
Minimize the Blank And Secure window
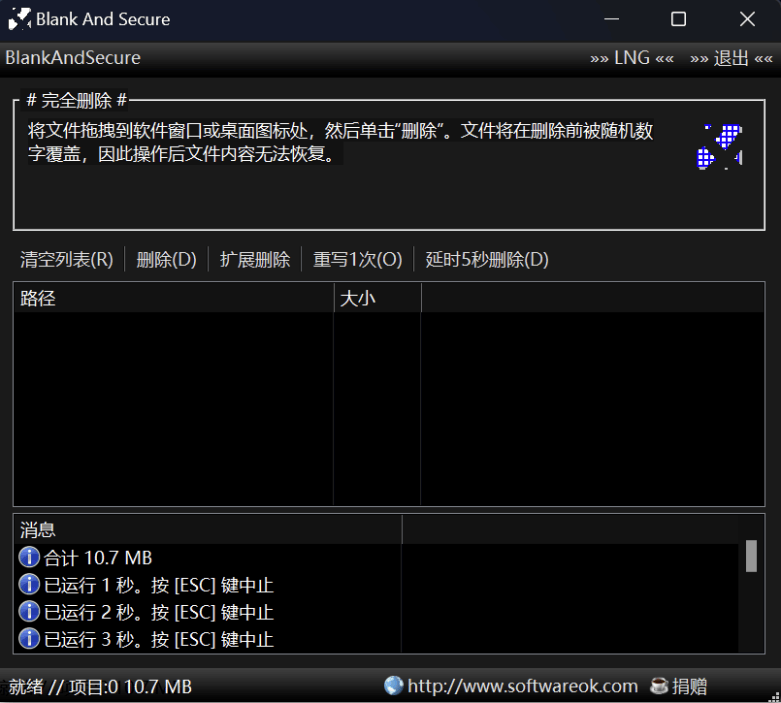611,19
